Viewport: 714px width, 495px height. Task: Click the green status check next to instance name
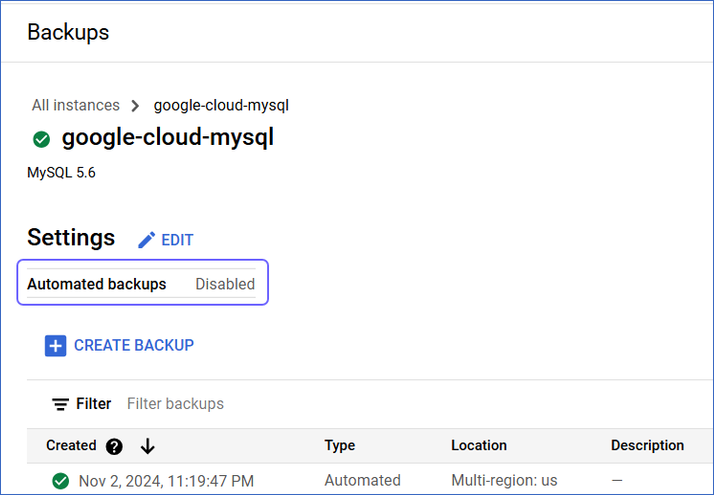(41, 139)
